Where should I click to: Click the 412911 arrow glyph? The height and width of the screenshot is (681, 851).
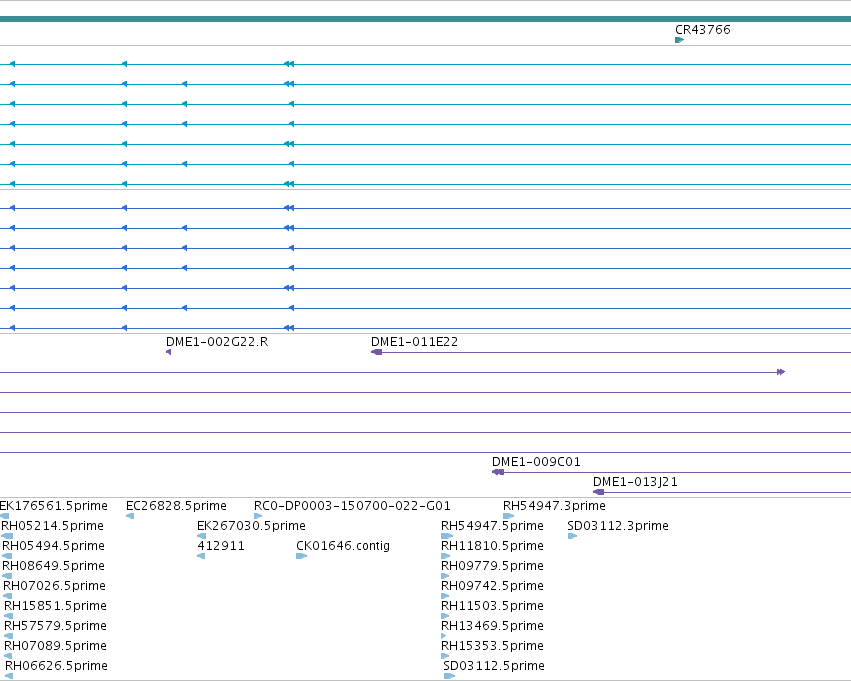tap(201, 556)
